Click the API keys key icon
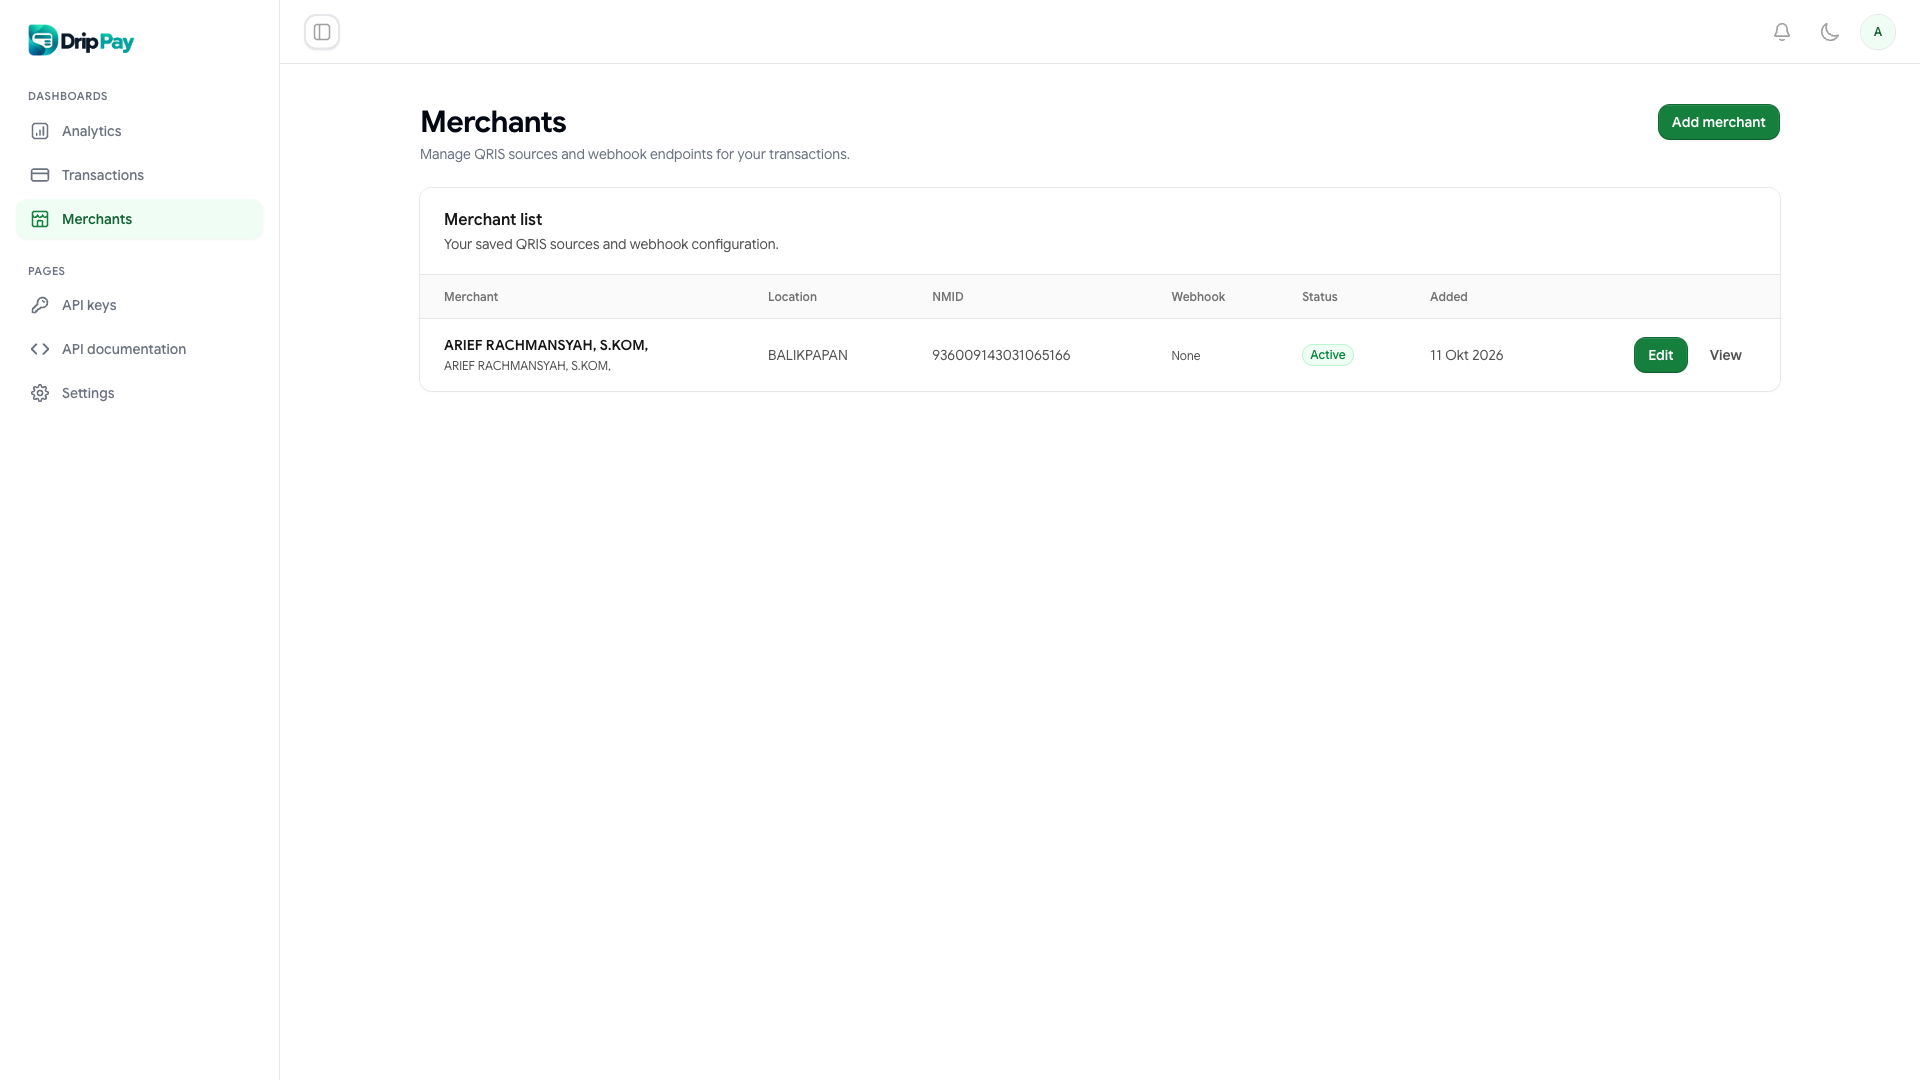The width and height of the screenshot is (1920, 1080). tap(40, 305)
